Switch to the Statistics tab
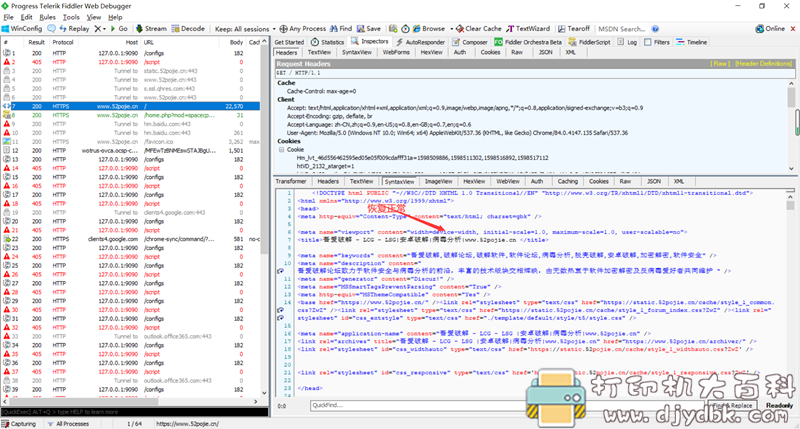Viewport: 800px width, 429px height. 328,42
